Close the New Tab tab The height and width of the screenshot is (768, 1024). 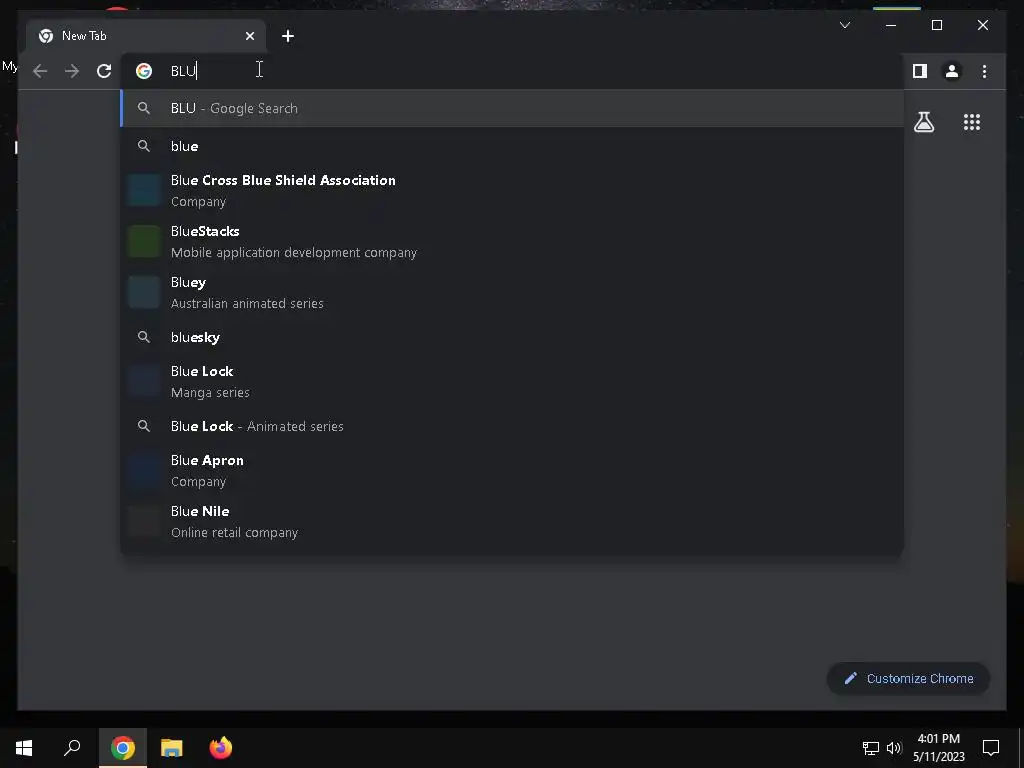pos(249,36)
